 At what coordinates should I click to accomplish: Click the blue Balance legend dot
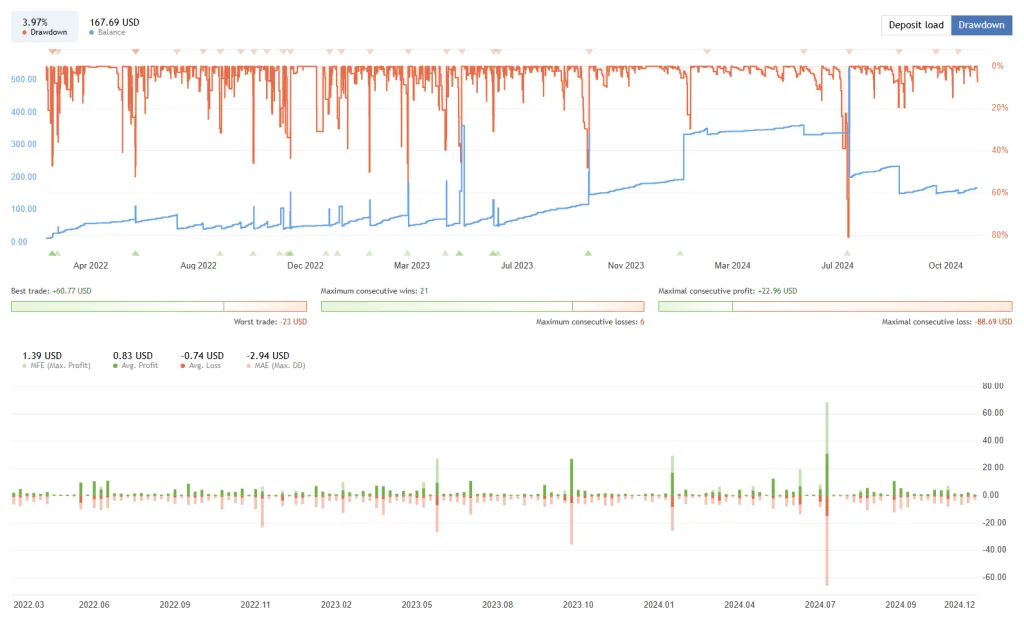coord(93,33)
